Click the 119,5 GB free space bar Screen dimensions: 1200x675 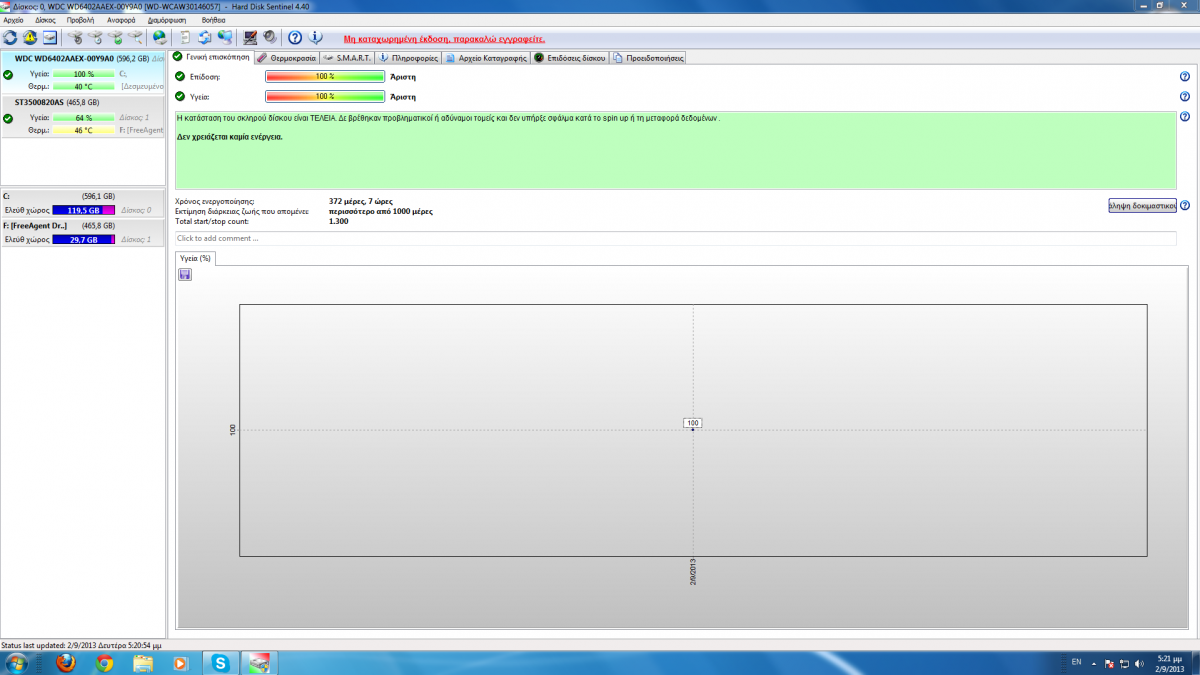click(x=84, y=210)
